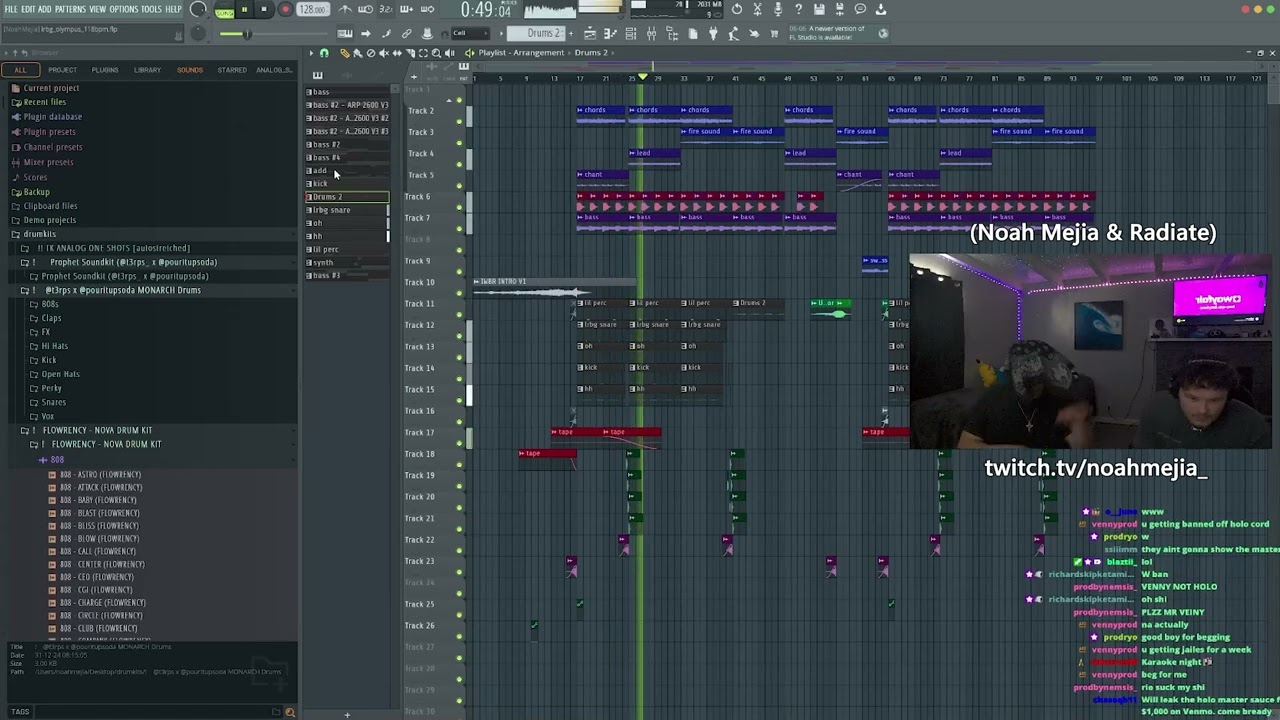
Task: Open the OPTIONS menu
Action: [x=124, y=9]
